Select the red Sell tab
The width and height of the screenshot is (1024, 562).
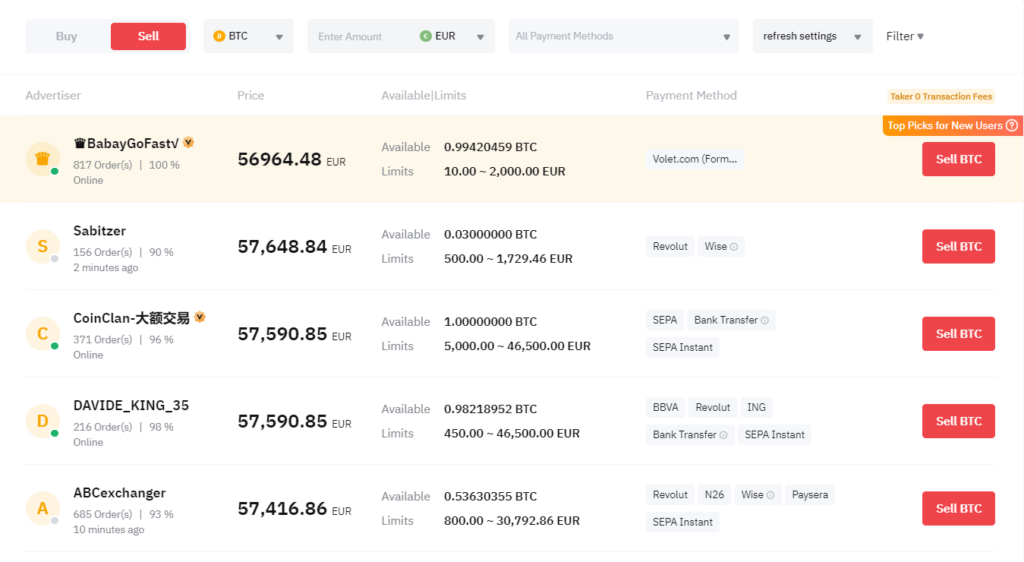pyautogui.click(x=148, y=37)
